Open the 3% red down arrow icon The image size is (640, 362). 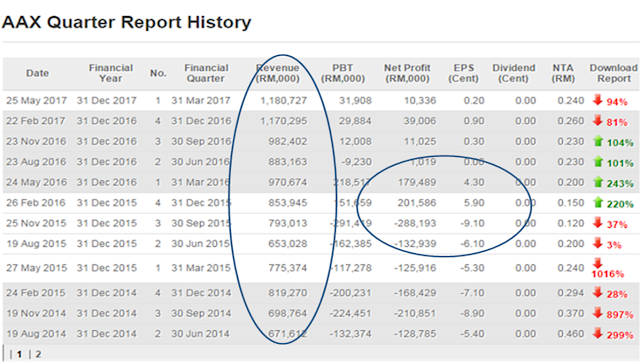[x=598, y=243]
